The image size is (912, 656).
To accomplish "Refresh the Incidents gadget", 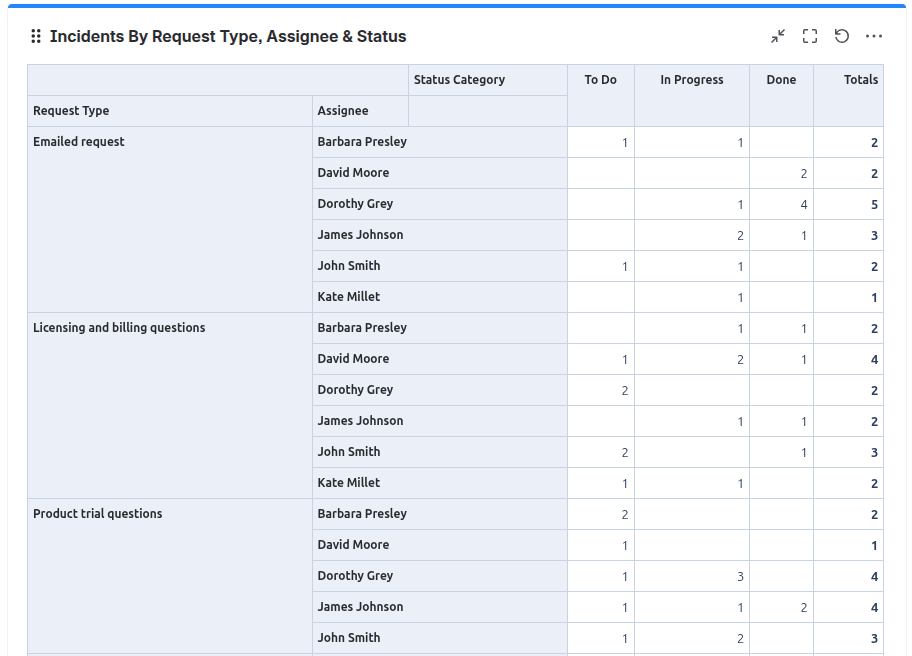I will point(842,36).
